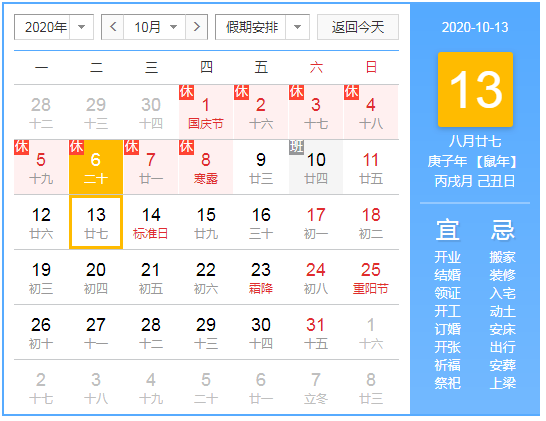Screen dimensions: 546x421
Task: Select greyed November 1 十六
Action: (x=371, y=333)
